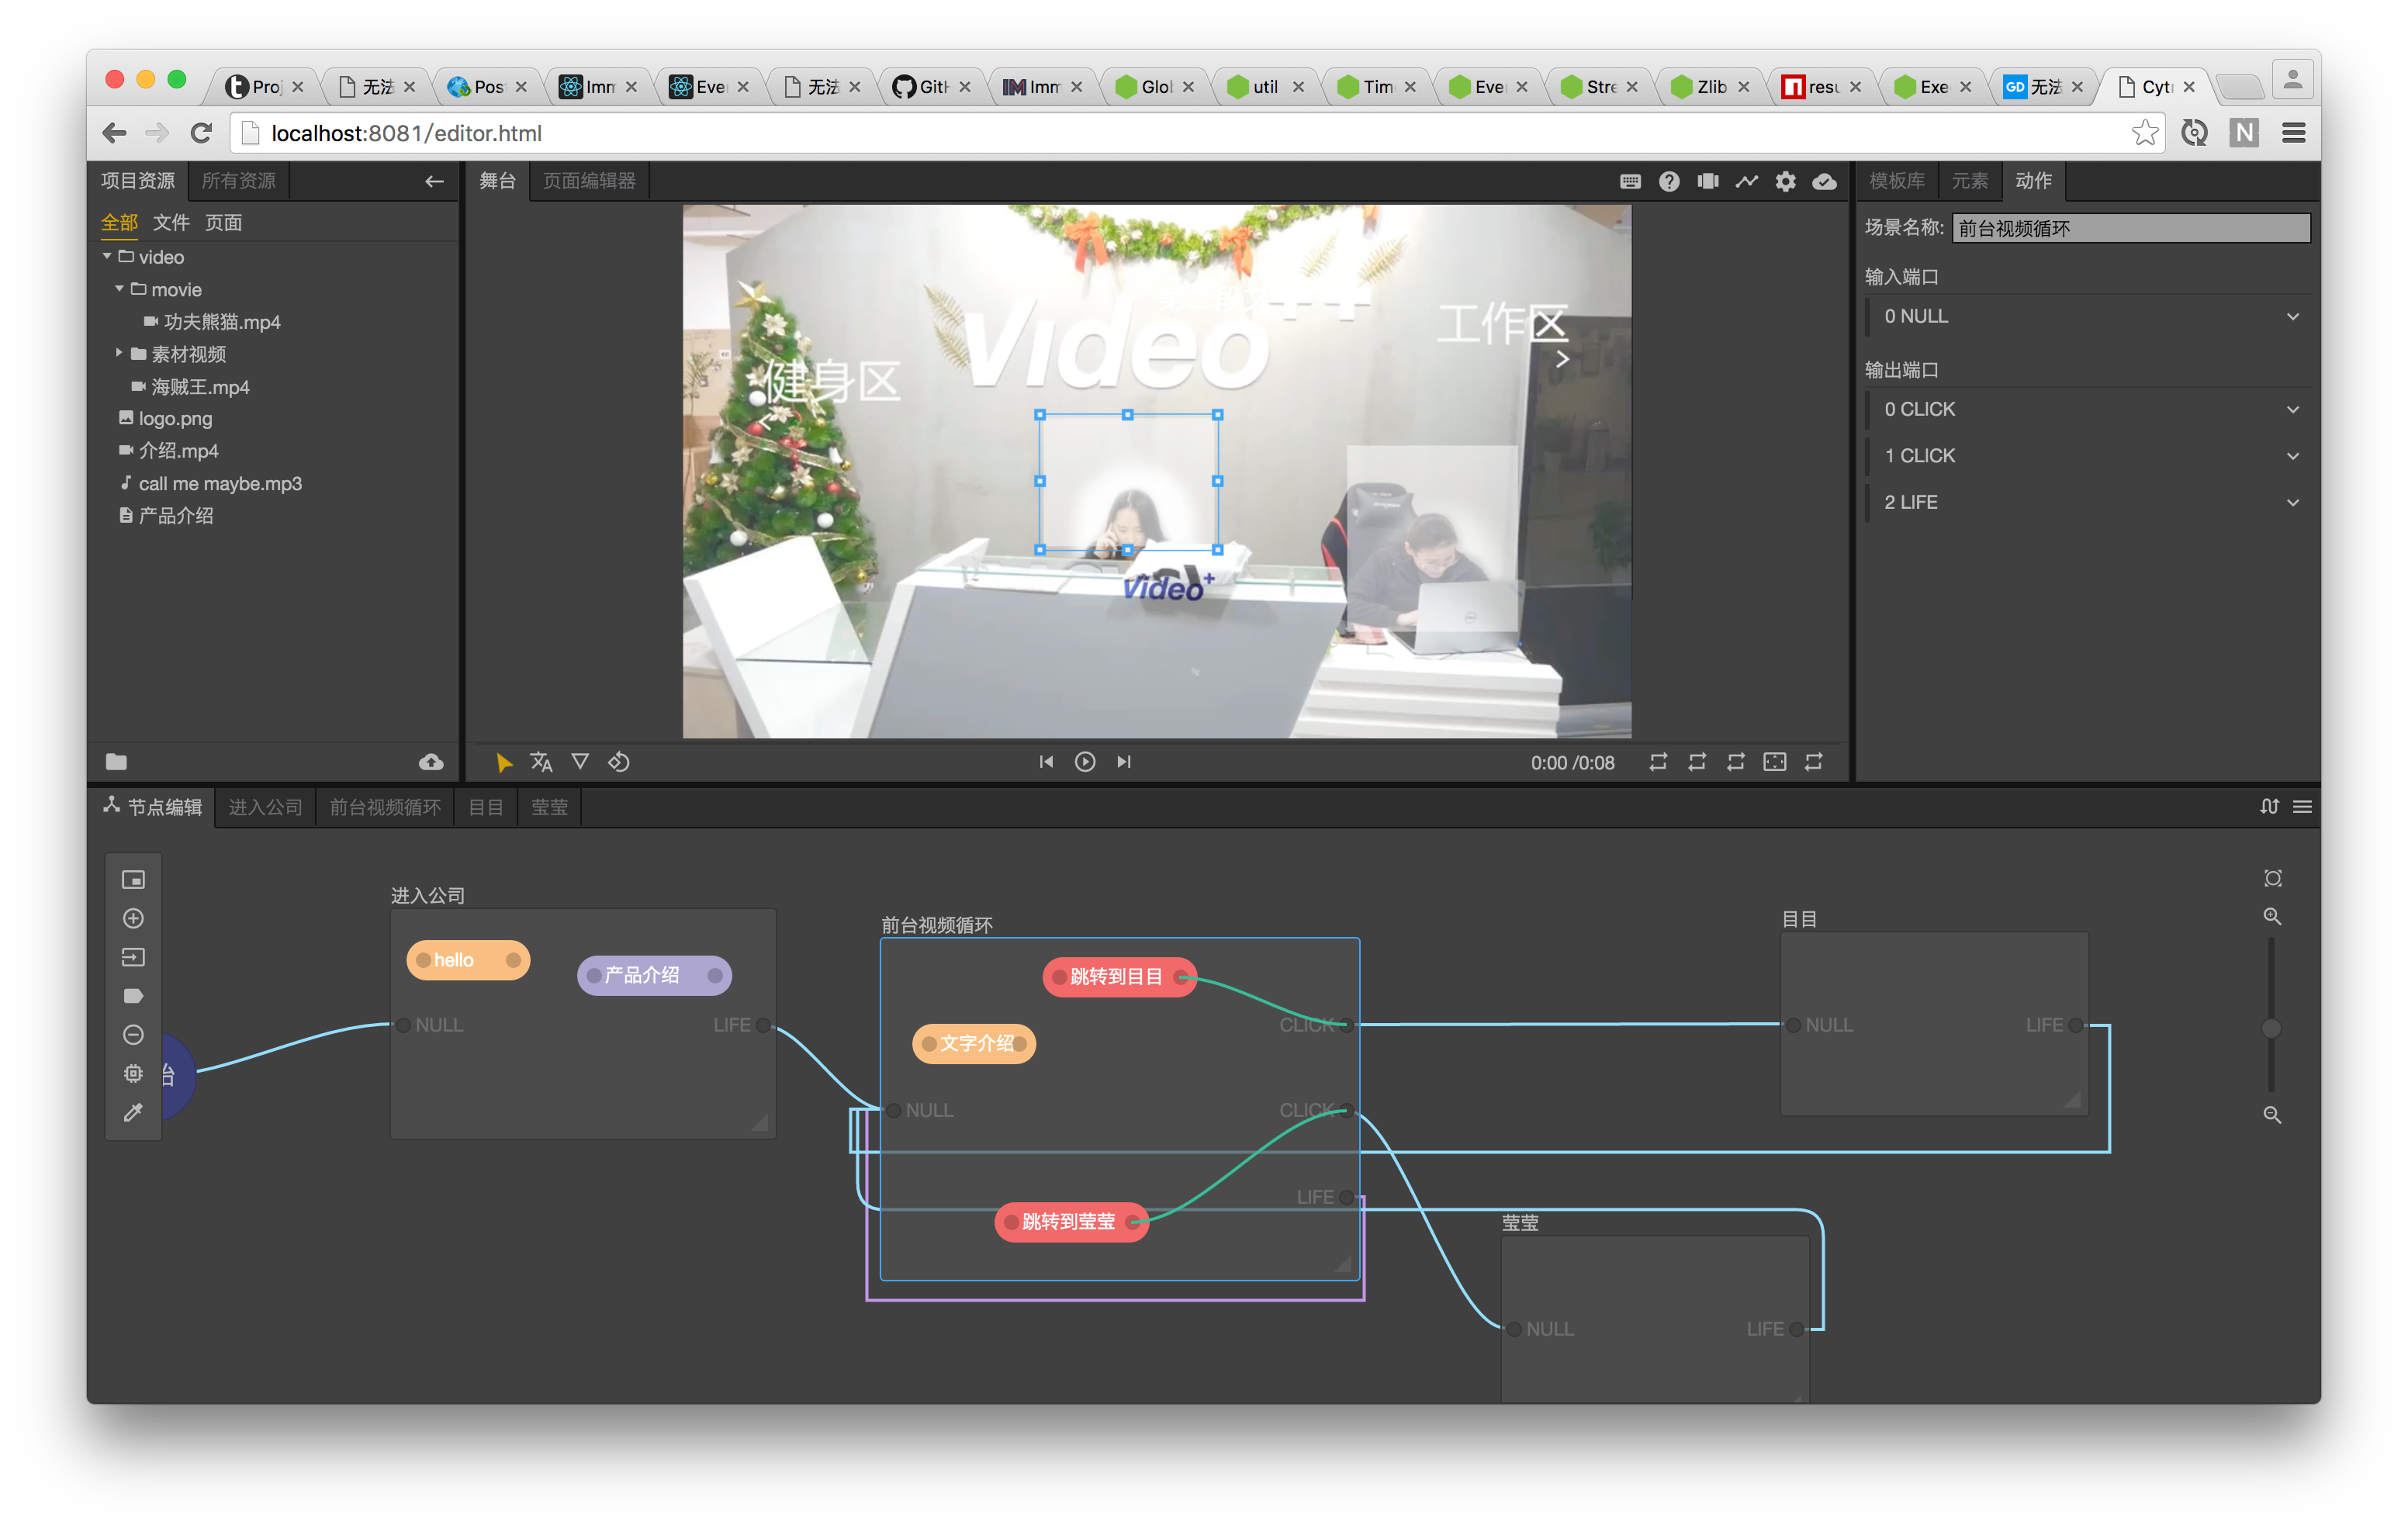The height and width of the screenshot is (1528, 2408).
Task: Click the add node plus-circle icon
Action: pyautogui.click(x=133, y=919)
